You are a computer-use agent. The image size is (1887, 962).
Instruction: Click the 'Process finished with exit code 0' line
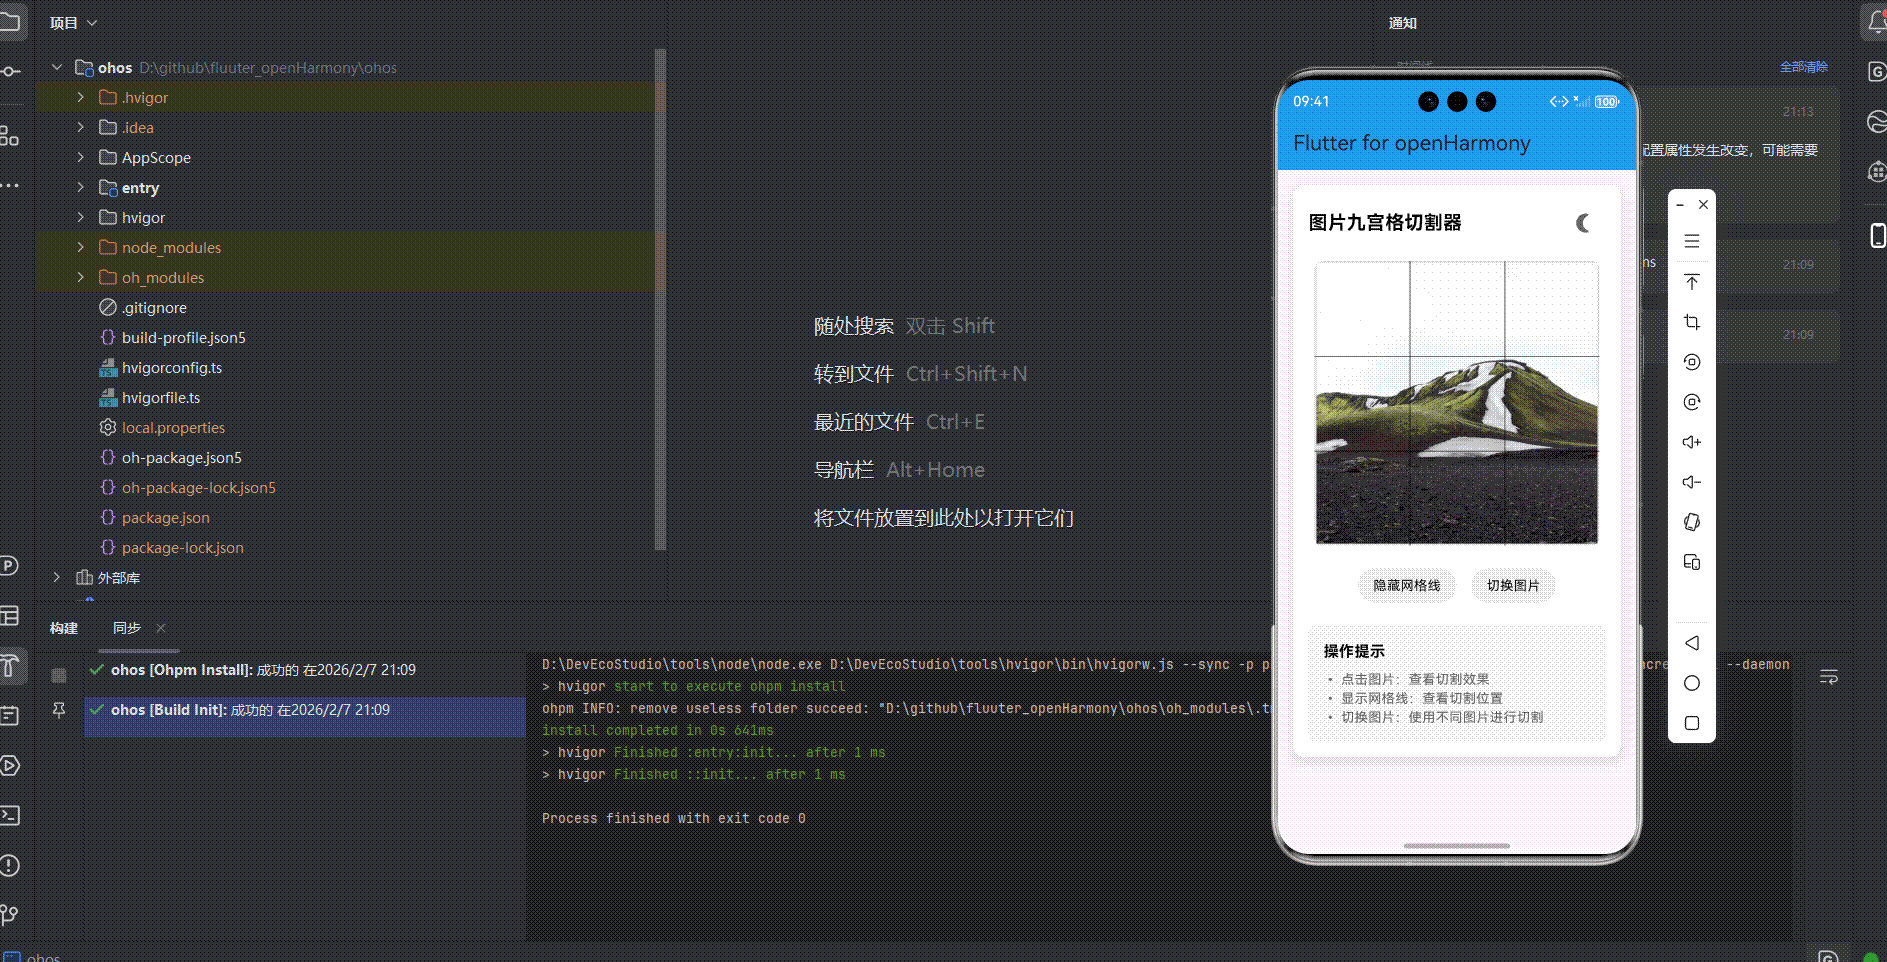click(x=674, y=819)
